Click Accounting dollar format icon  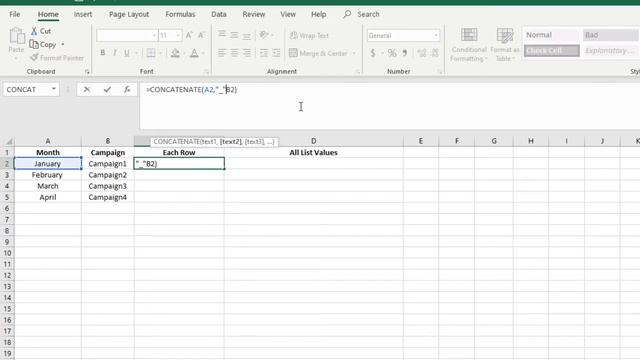pyautogui.click(x=373, y=53)
